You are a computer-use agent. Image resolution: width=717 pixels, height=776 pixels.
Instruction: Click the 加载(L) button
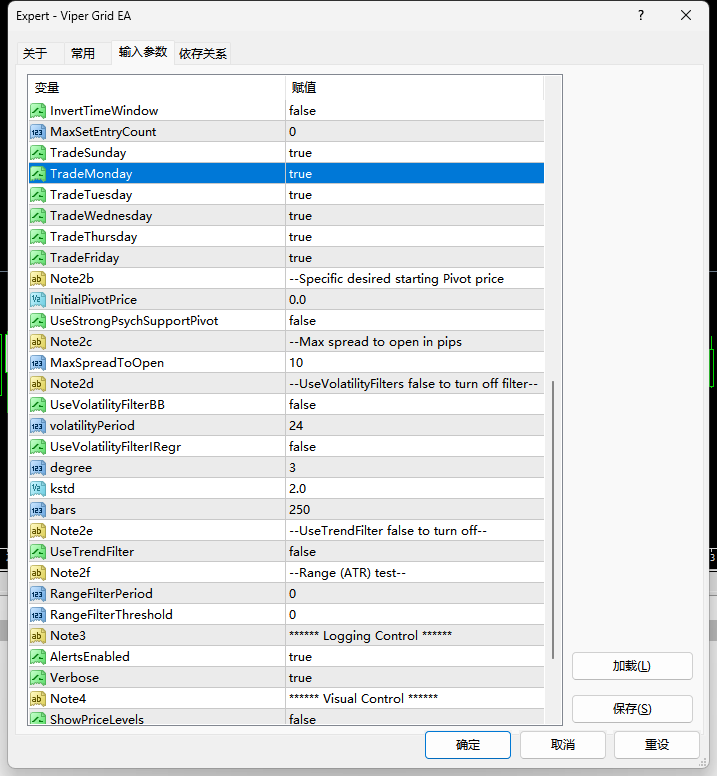632,666
